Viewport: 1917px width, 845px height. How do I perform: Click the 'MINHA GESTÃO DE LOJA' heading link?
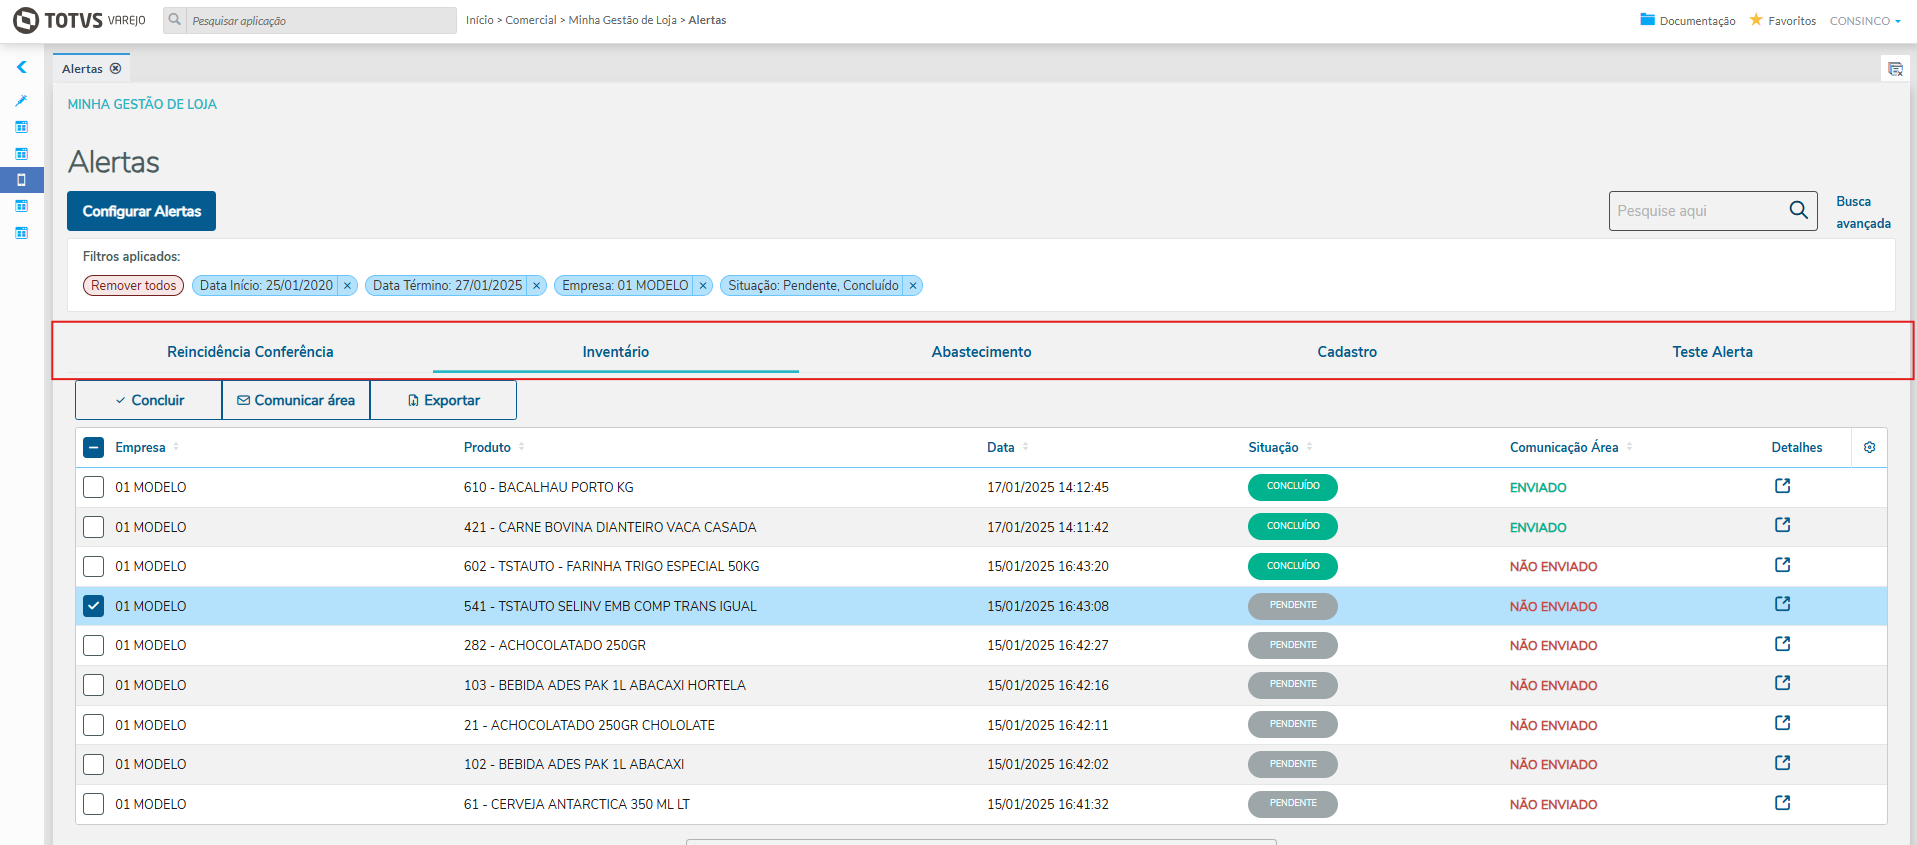pyautogui.click(x=142, y=104)
